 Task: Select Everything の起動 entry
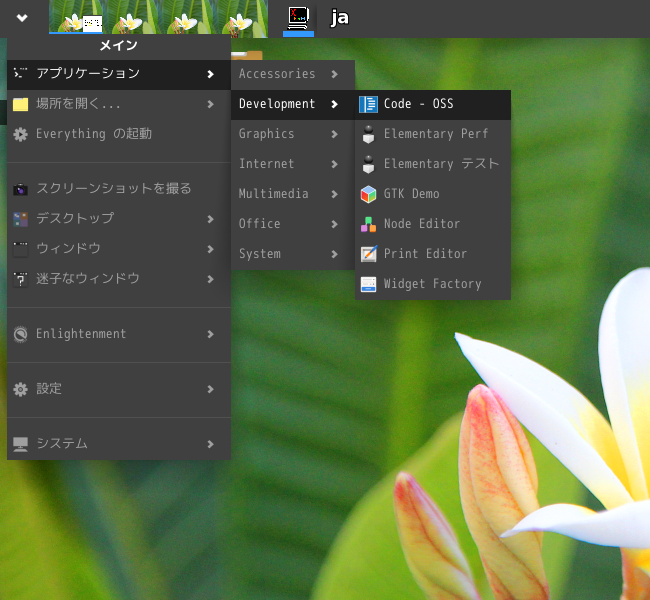pos(119,134)
